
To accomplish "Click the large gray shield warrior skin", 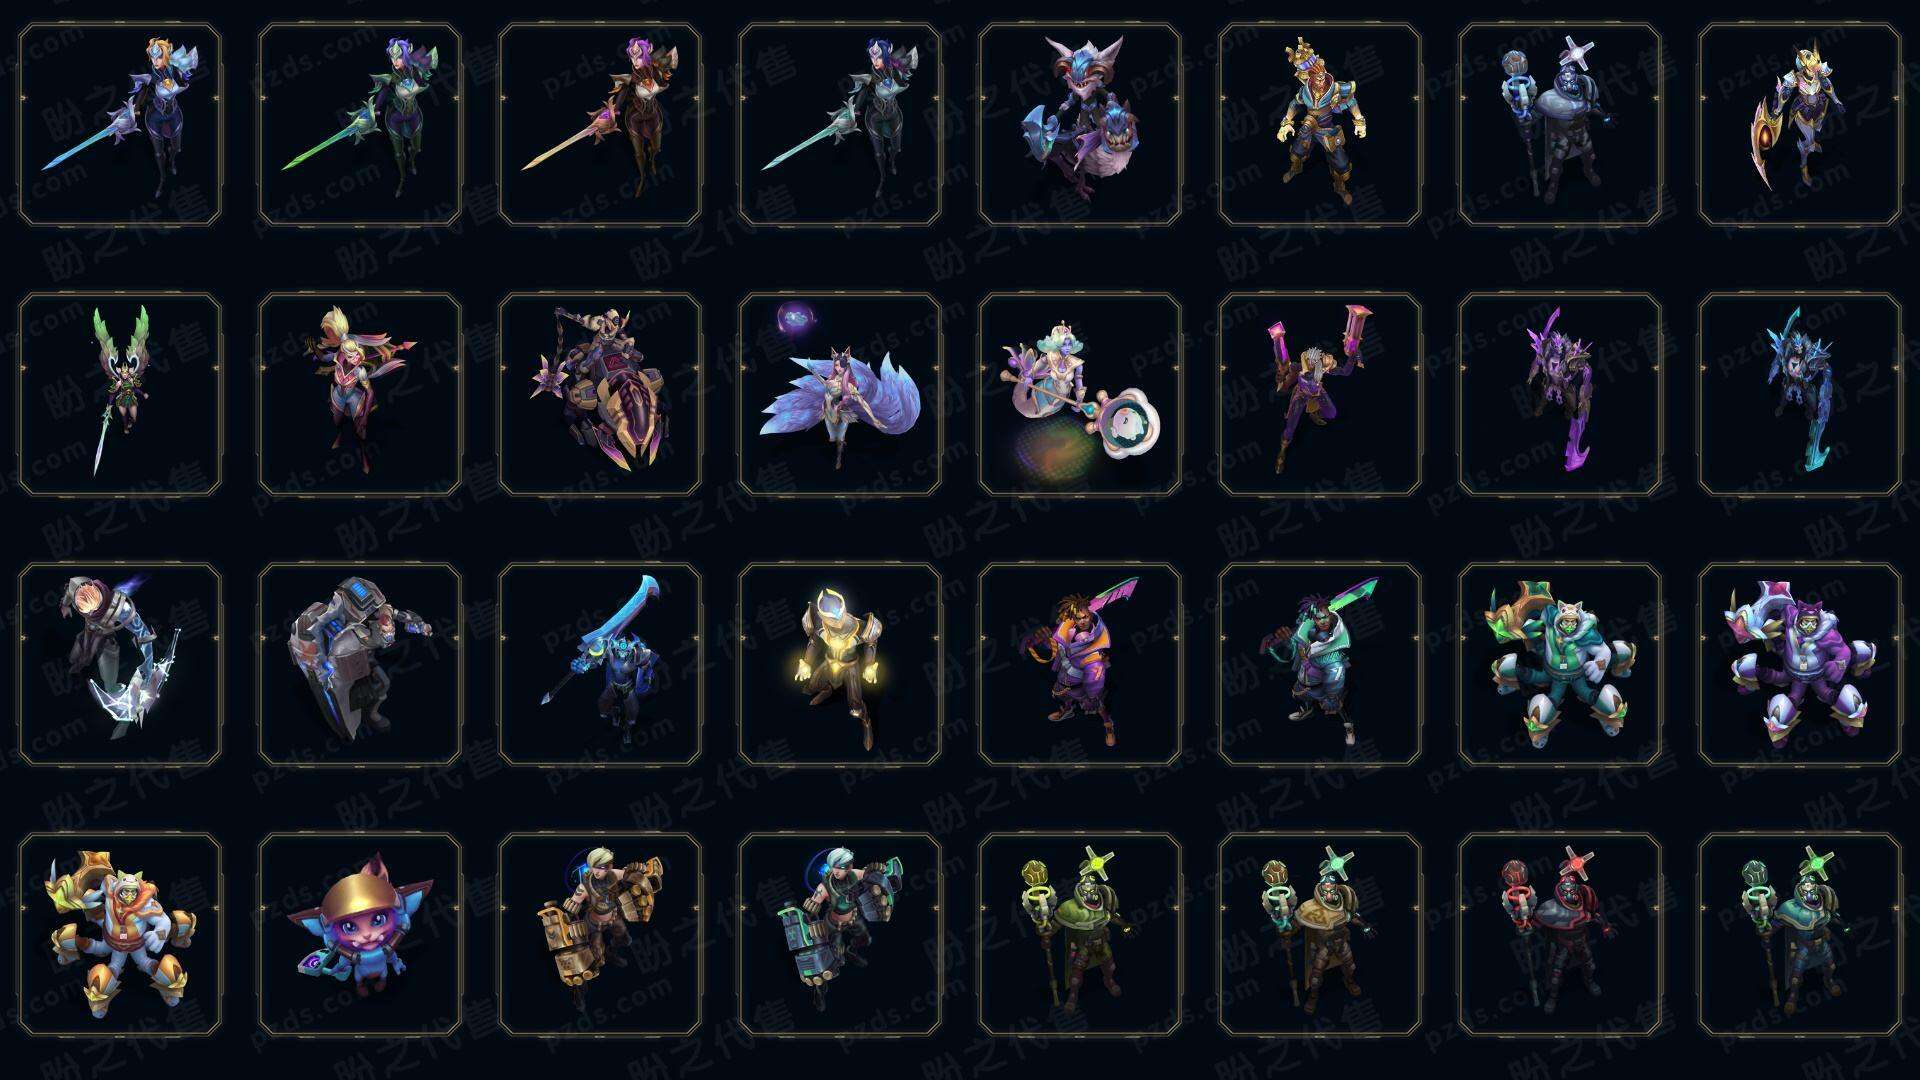I will pos(360,664).
